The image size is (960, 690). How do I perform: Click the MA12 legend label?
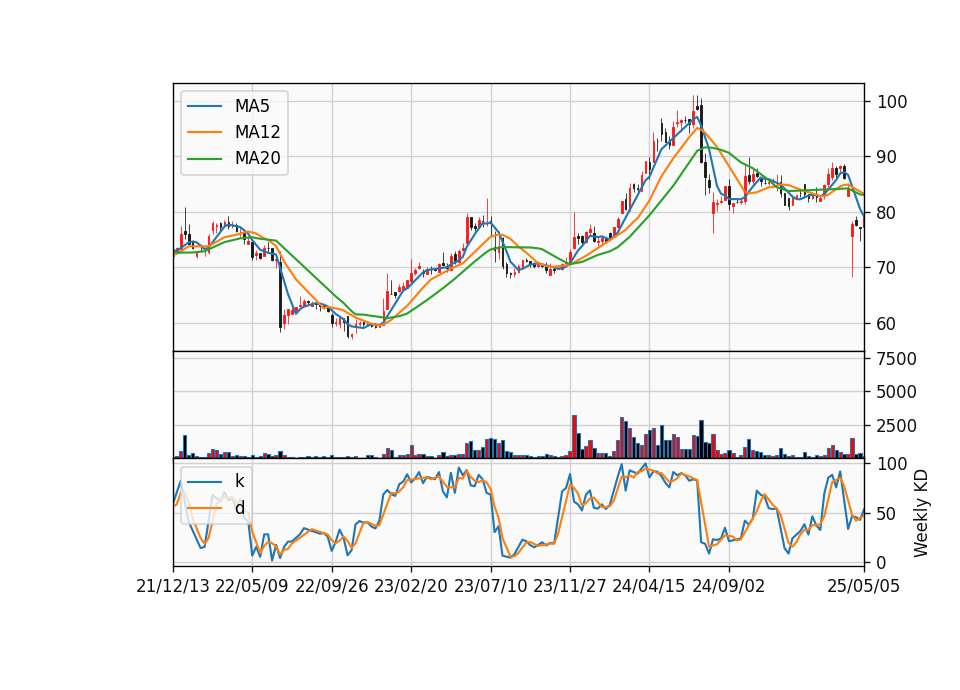point(258,132)
